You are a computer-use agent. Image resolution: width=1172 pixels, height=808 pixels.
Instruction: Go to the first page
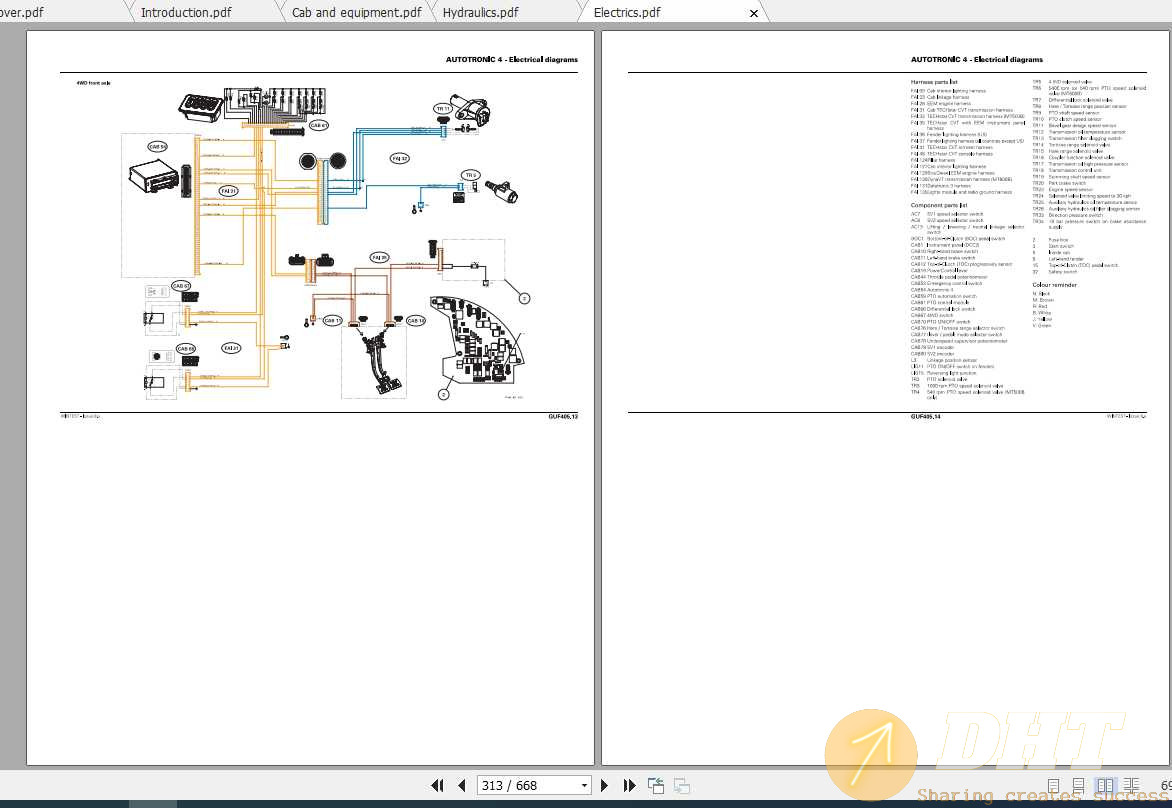point(437,786)
